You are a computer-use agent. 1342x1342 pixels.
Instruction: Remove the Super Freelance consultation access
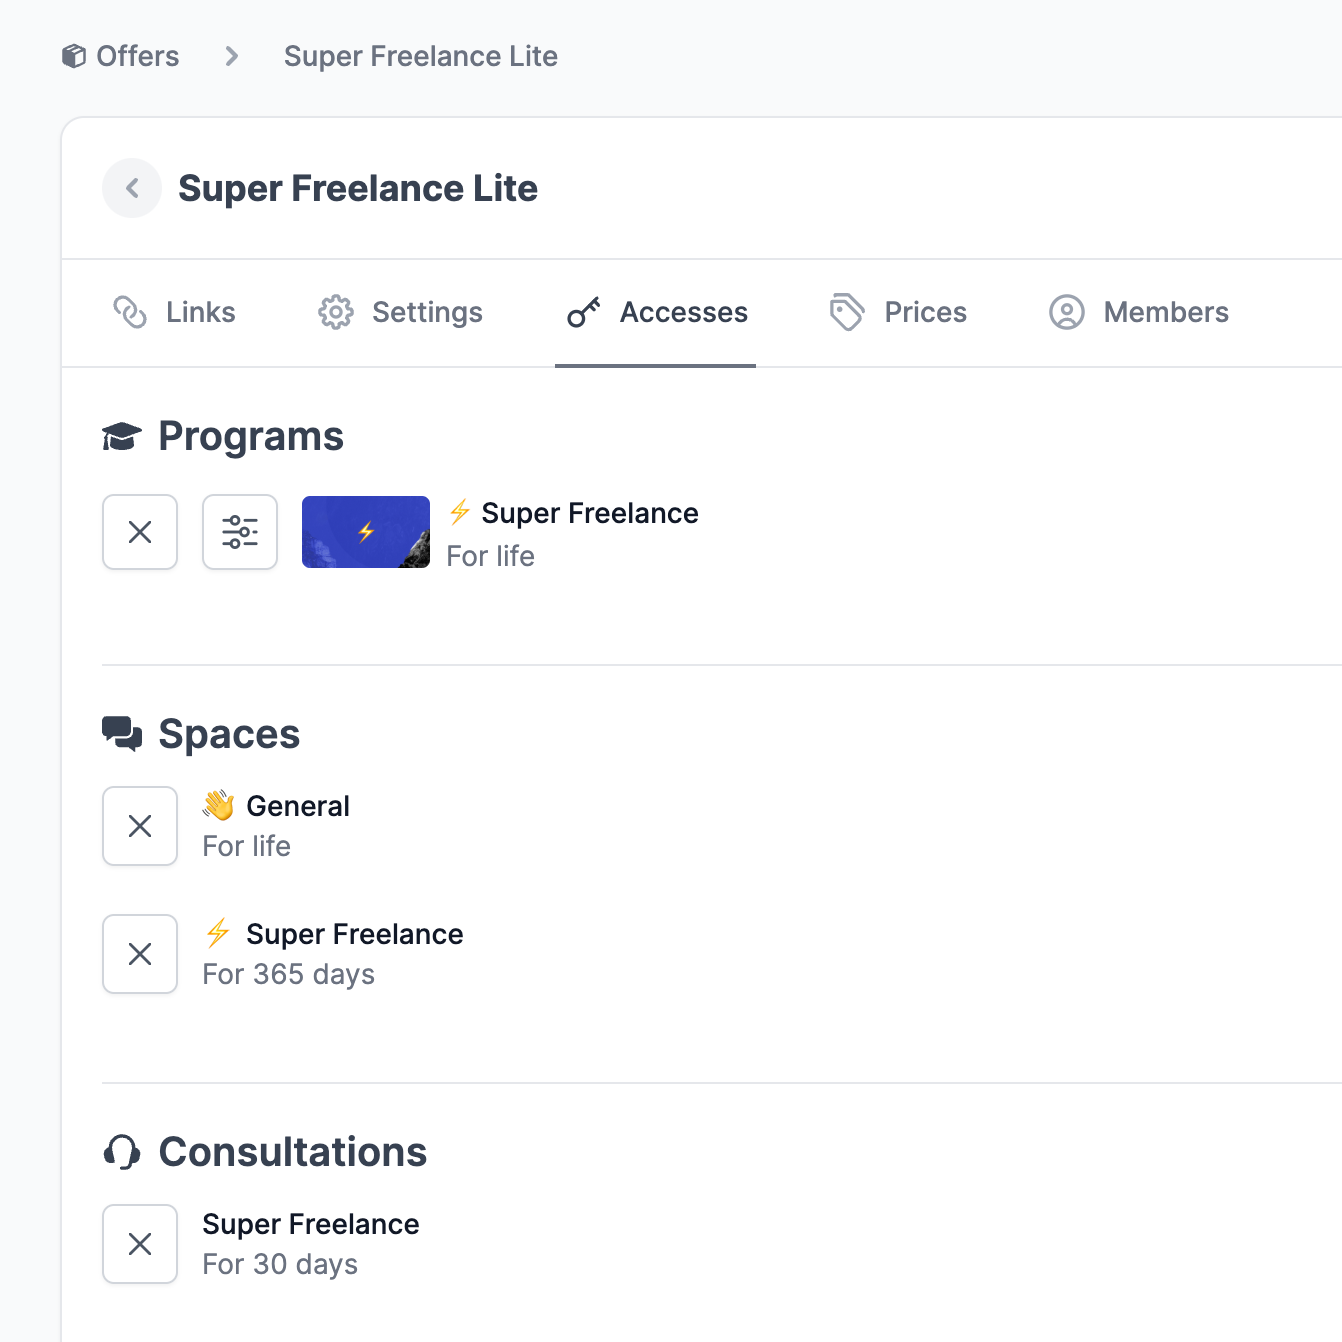click(x=140, y=1244)
